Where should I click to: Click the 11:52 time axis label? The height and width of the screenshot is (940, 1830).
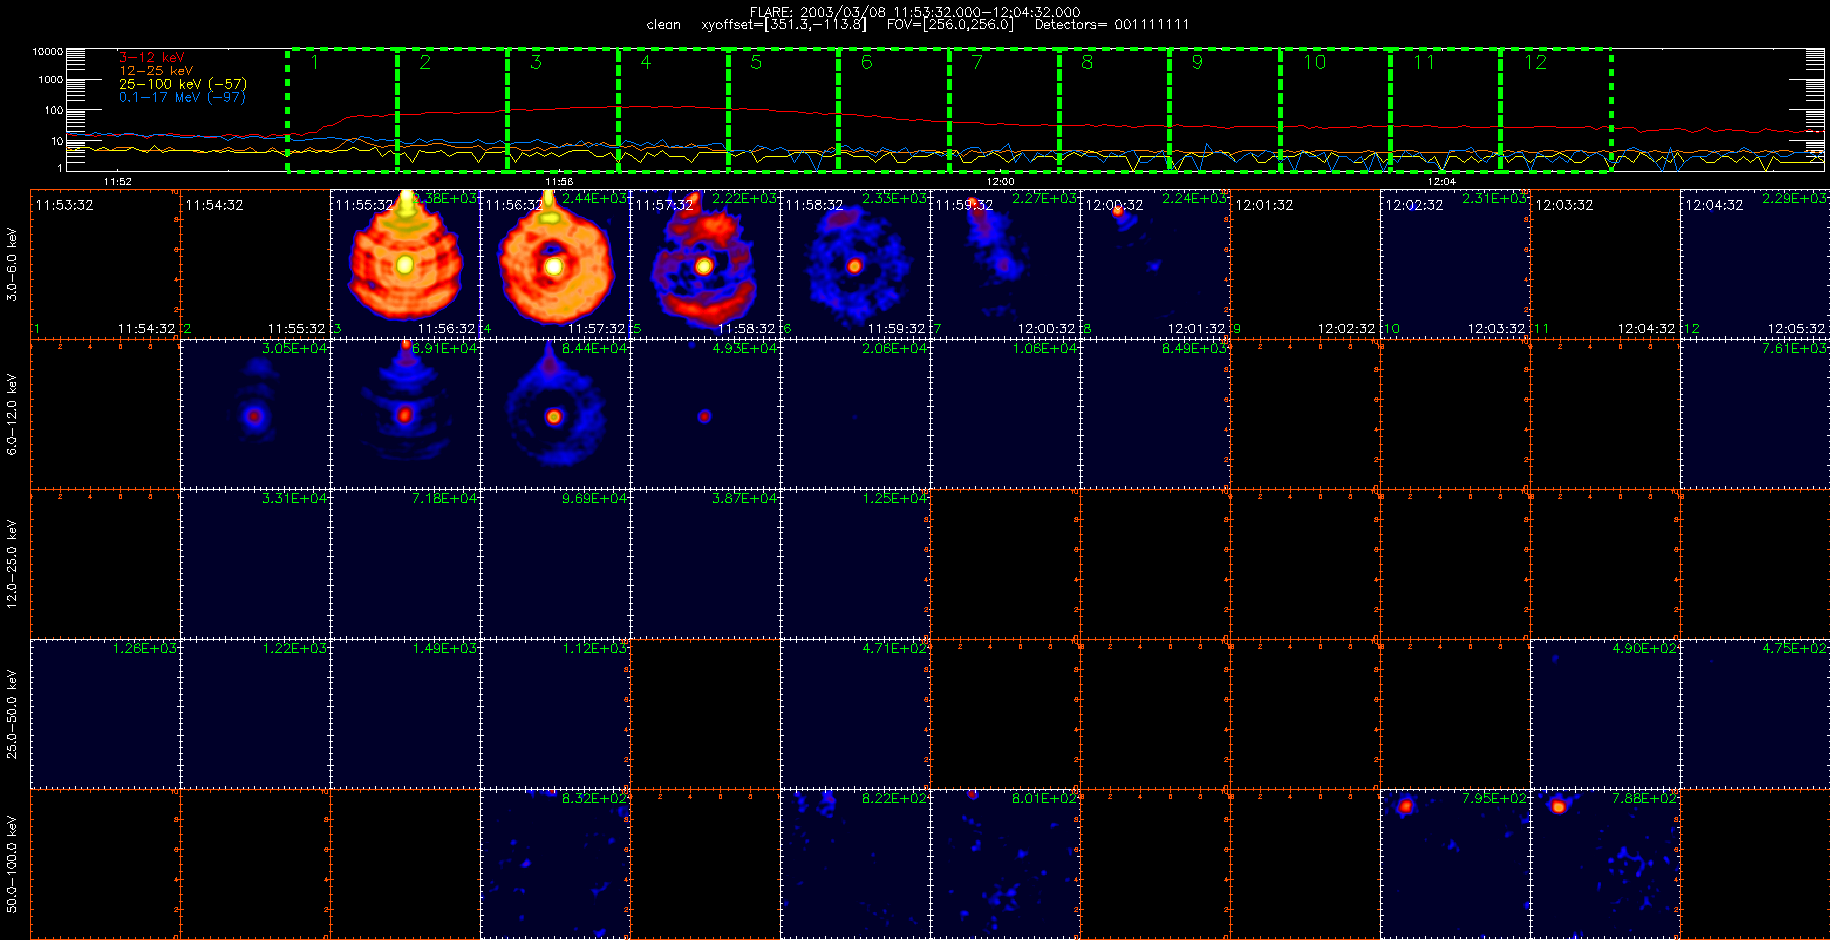tap(118, 182)
